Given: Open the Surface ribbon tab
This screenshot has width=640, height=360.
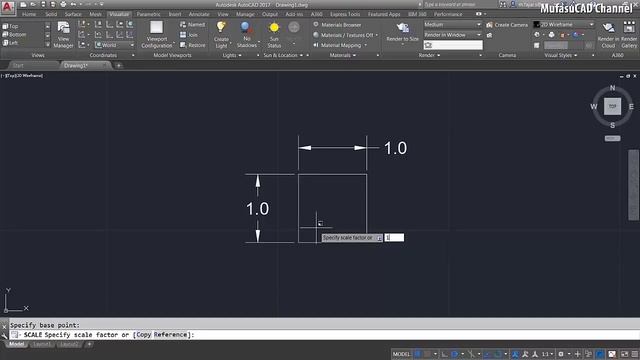Looking at the screenshot, I should (73, 14).
